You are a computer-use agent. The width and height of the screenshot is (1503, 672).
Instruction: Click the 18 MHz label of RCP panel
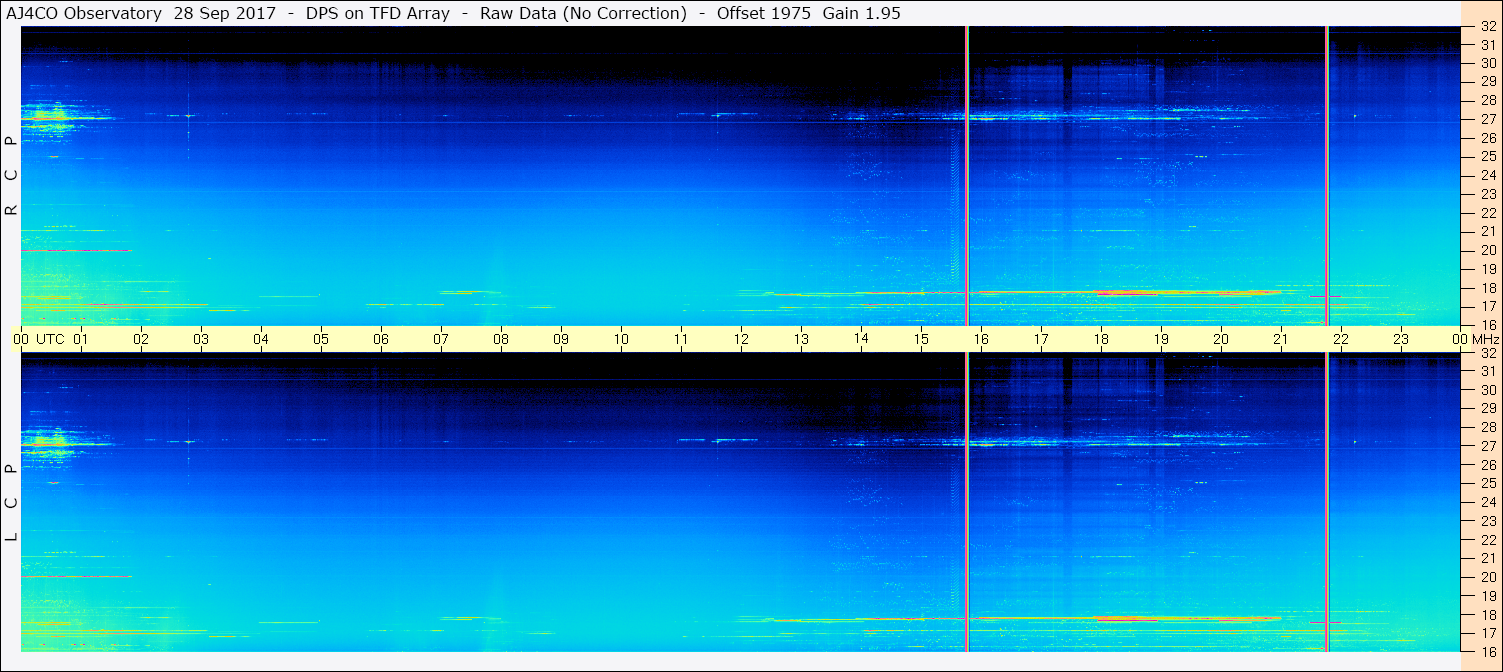click(1488, 288)
